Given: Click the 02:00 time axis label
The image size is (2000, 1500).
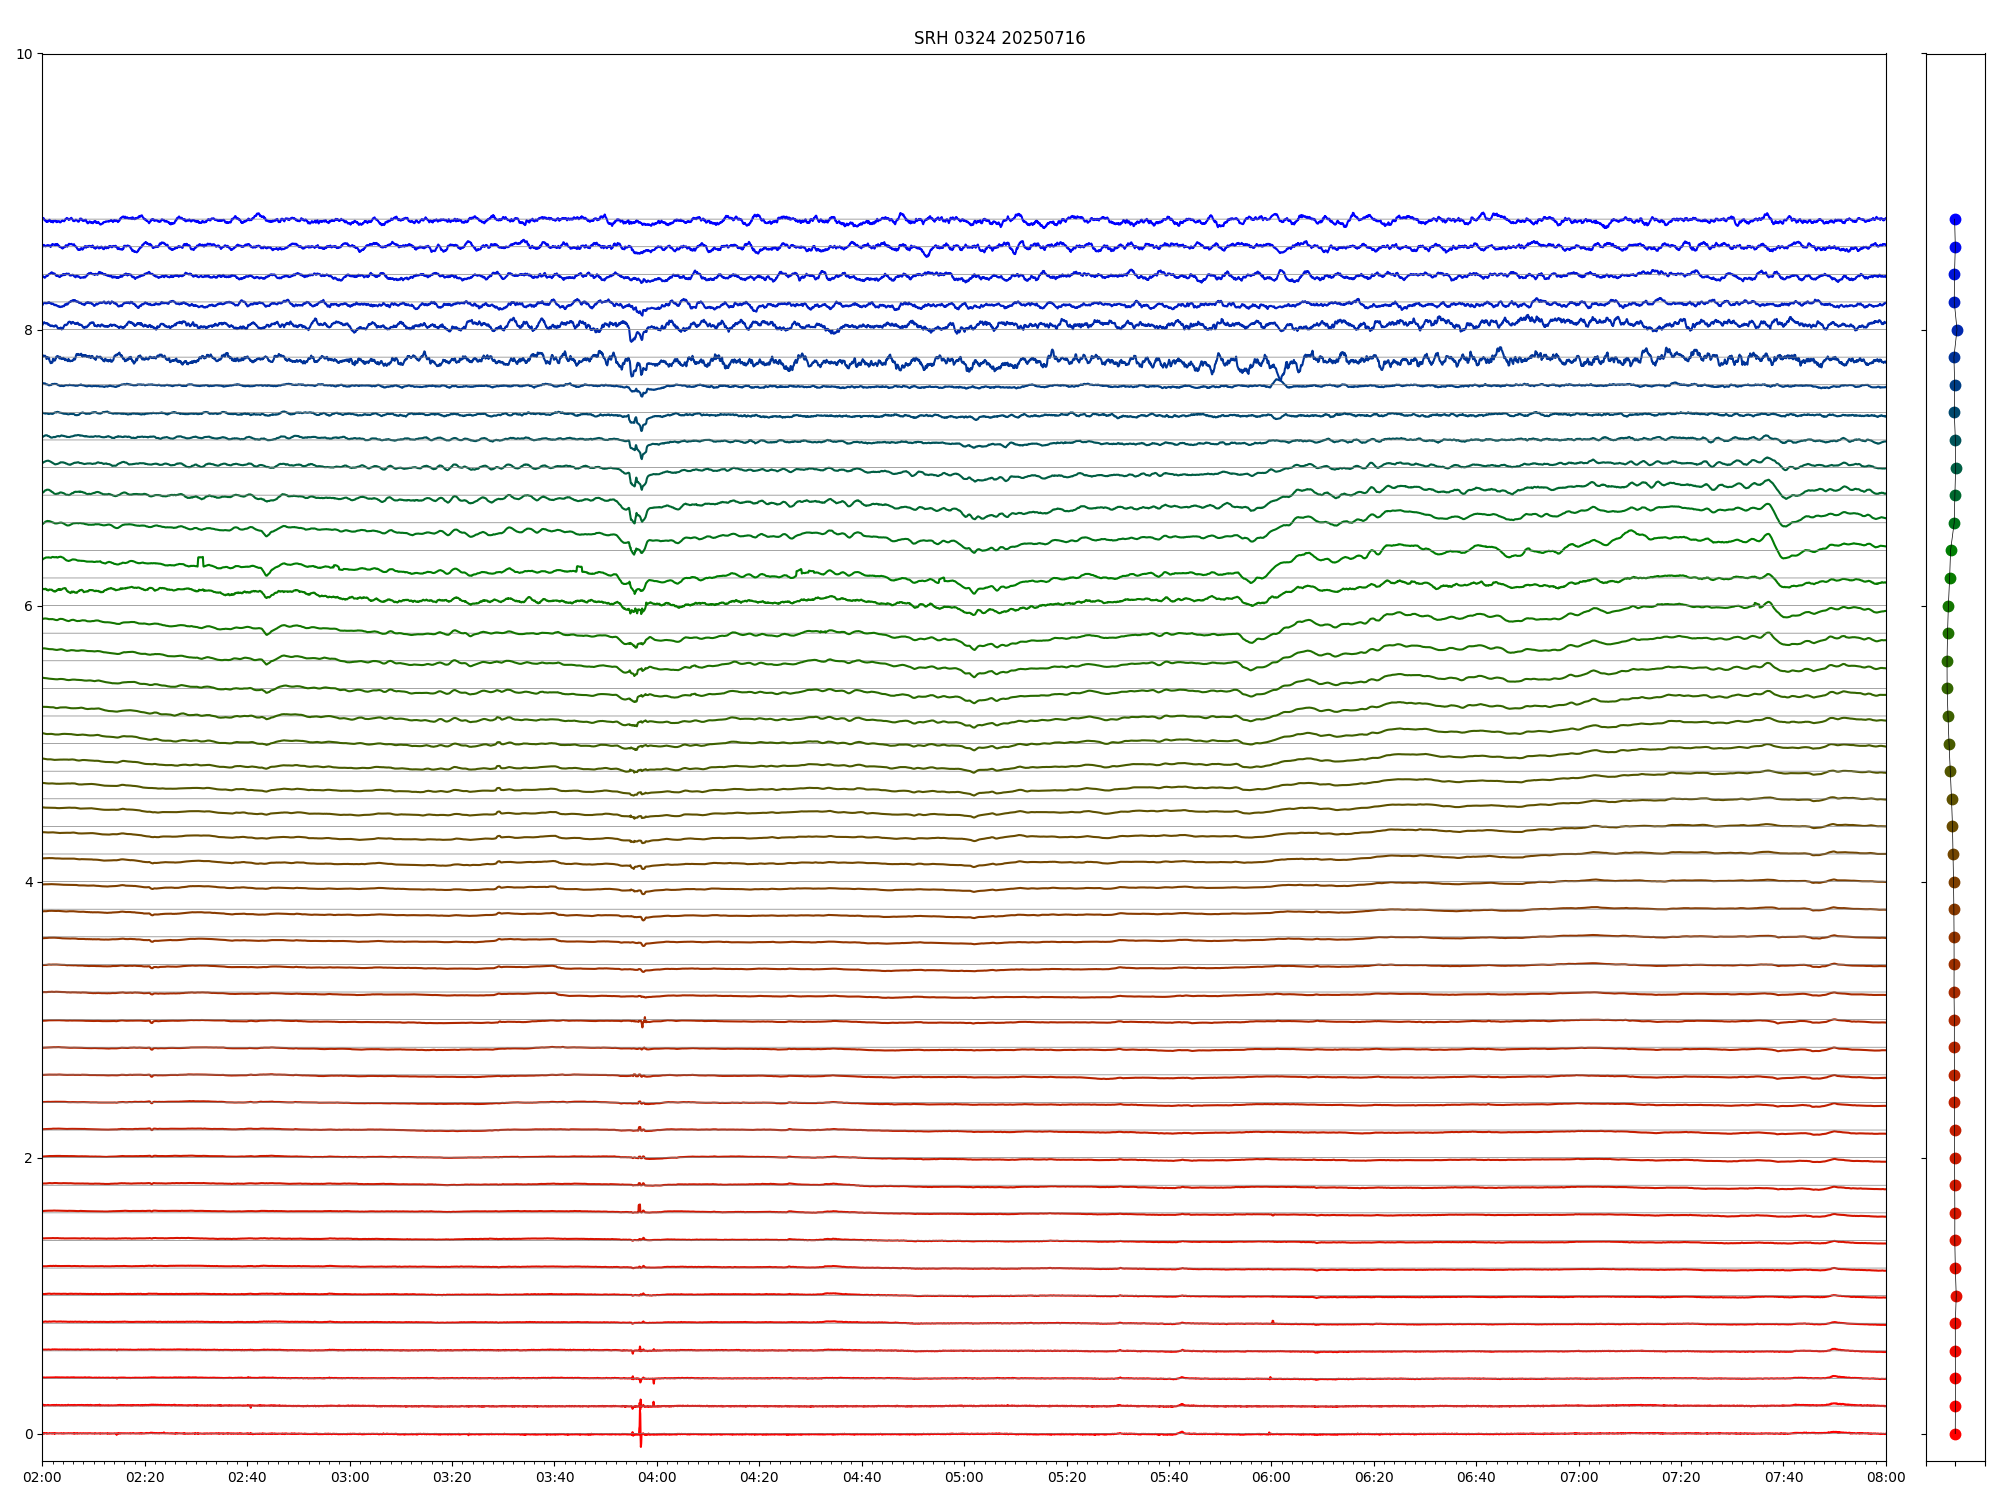Looking at the screenshot, I should point(42,1477).
